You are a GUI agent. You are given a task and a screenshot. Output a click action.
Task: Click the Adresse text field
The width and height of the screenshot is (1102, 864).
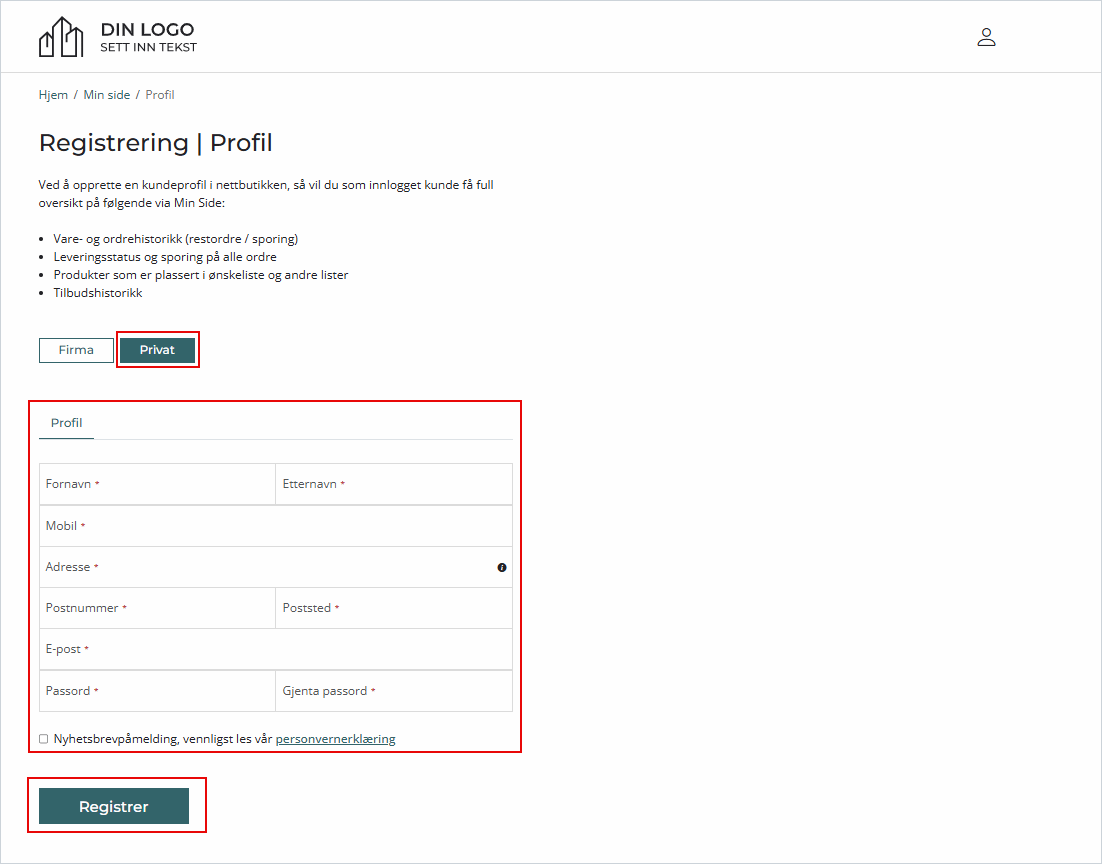tap(266, 567)
